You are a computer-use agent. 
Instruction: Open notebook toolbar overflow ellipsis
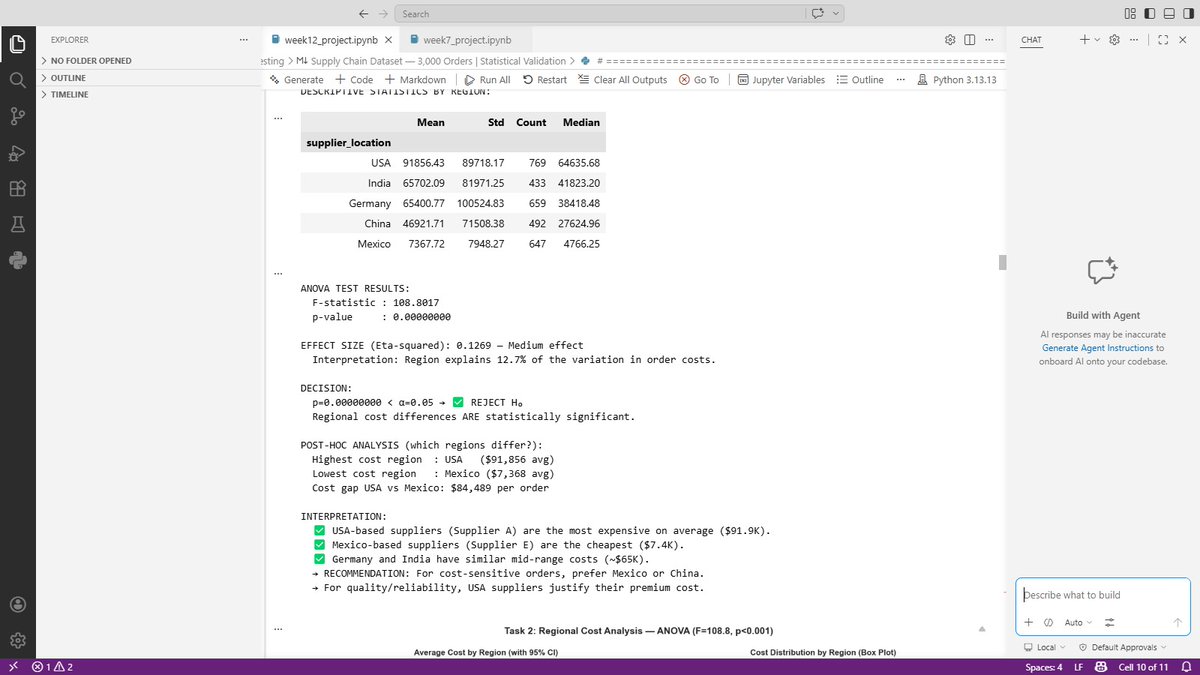(900, 80)
